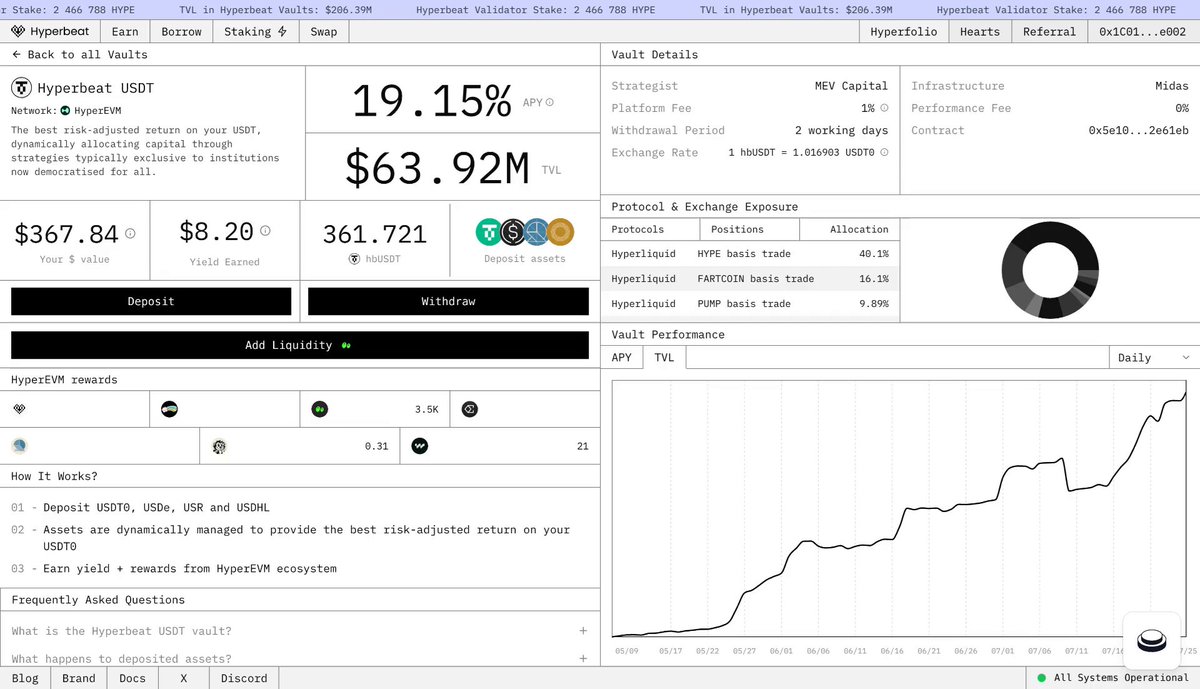Click the green systems status dot
Image resolution: width=1200 pixels, height=689 pixels.
coord(1041,678)
